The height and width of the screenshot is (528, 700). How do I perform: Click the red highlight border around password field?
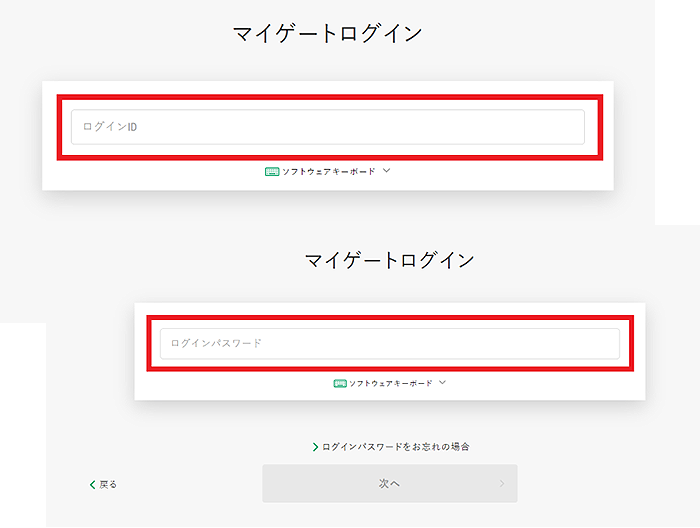point(390,317)
